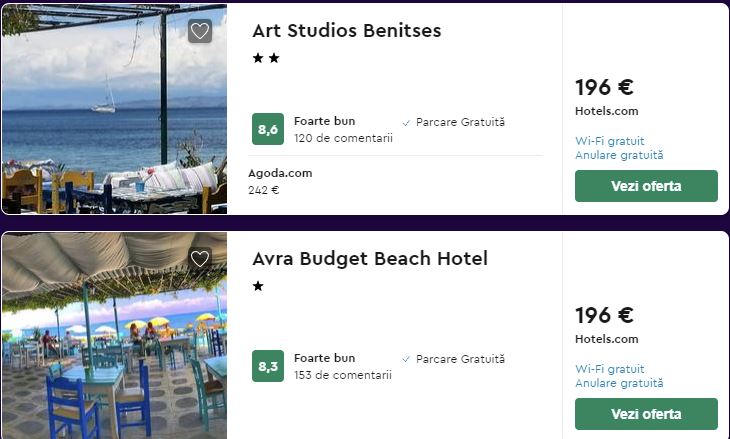Viewport: 730px width, 439px height.
Task: Click the 8,3 rating badge
Action: (x=268, y=366)
